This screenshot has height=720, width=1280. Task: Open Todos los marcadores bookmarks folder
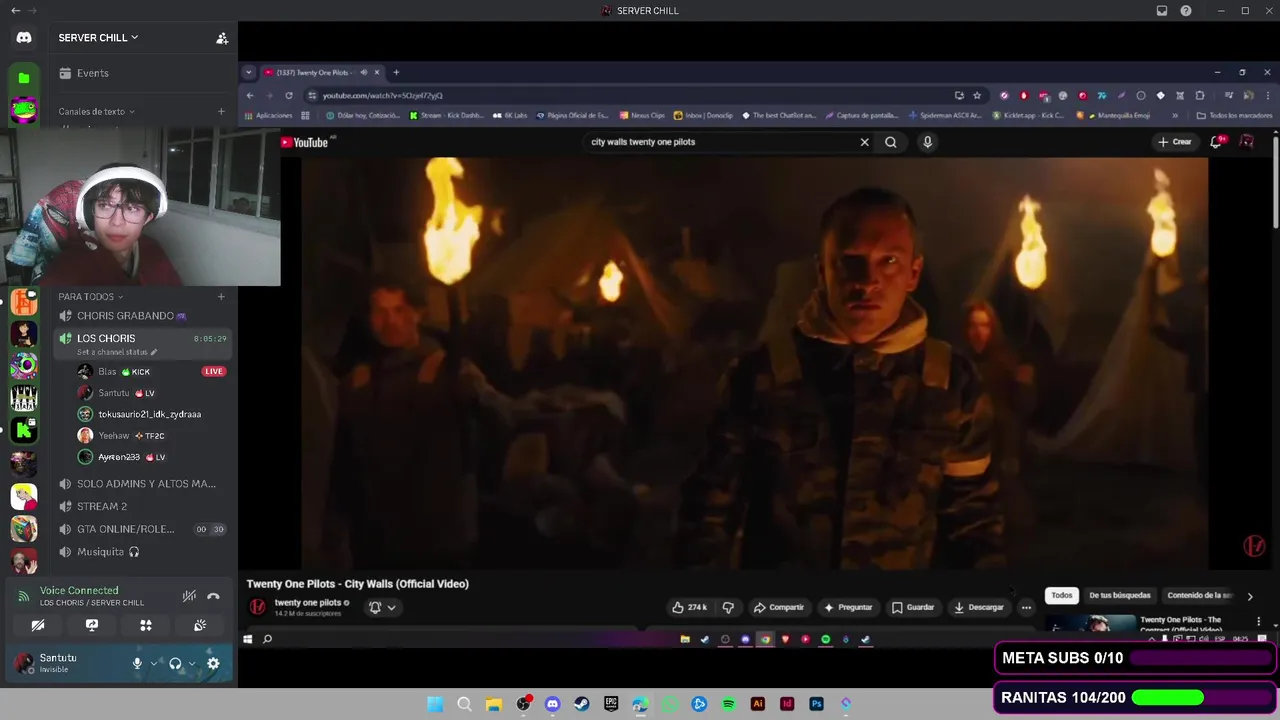point(1234,115)
